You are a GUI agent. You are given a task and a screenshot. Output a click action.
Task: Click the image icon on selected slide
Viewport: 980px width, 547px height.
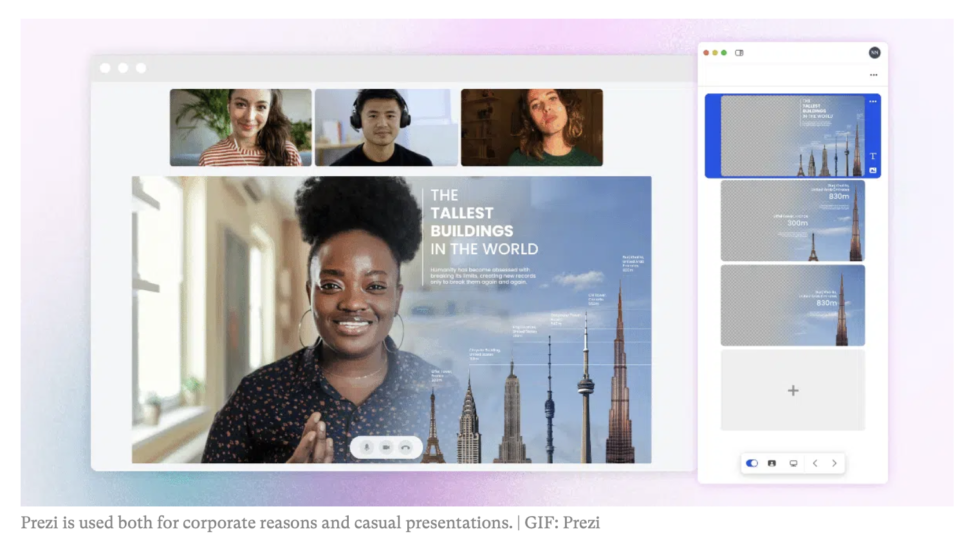(873, 170)
